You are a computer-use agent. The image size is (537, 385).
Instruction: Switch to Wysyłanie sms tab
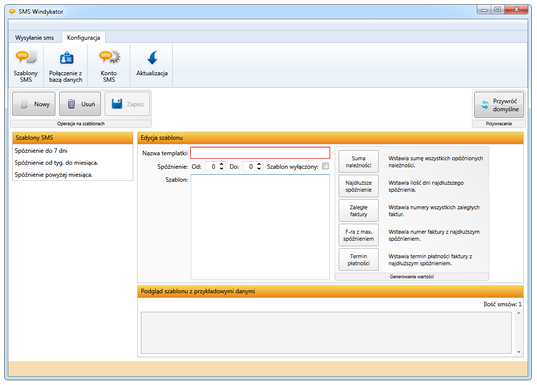point(34,38)
